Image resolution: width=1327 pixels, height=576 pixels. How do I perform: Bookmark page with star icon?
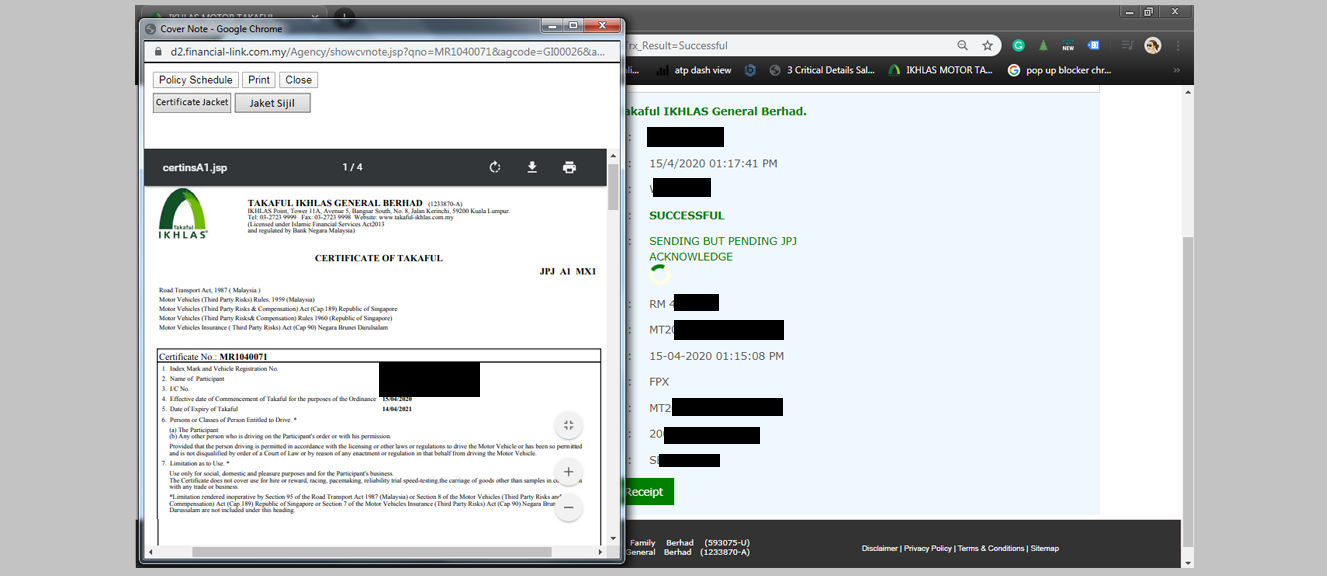(x=987, y=46)
